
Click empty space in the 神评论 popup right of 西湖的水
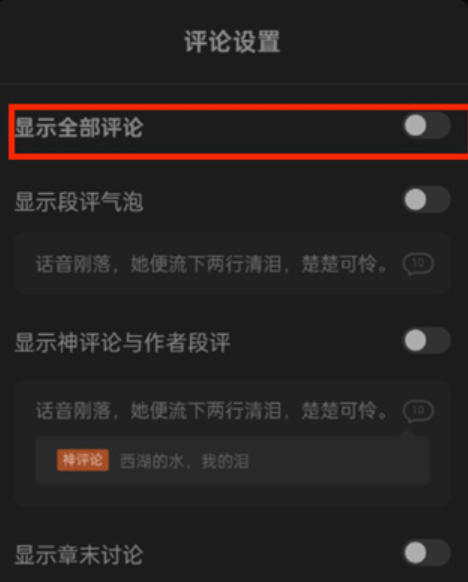coord(338,461)
